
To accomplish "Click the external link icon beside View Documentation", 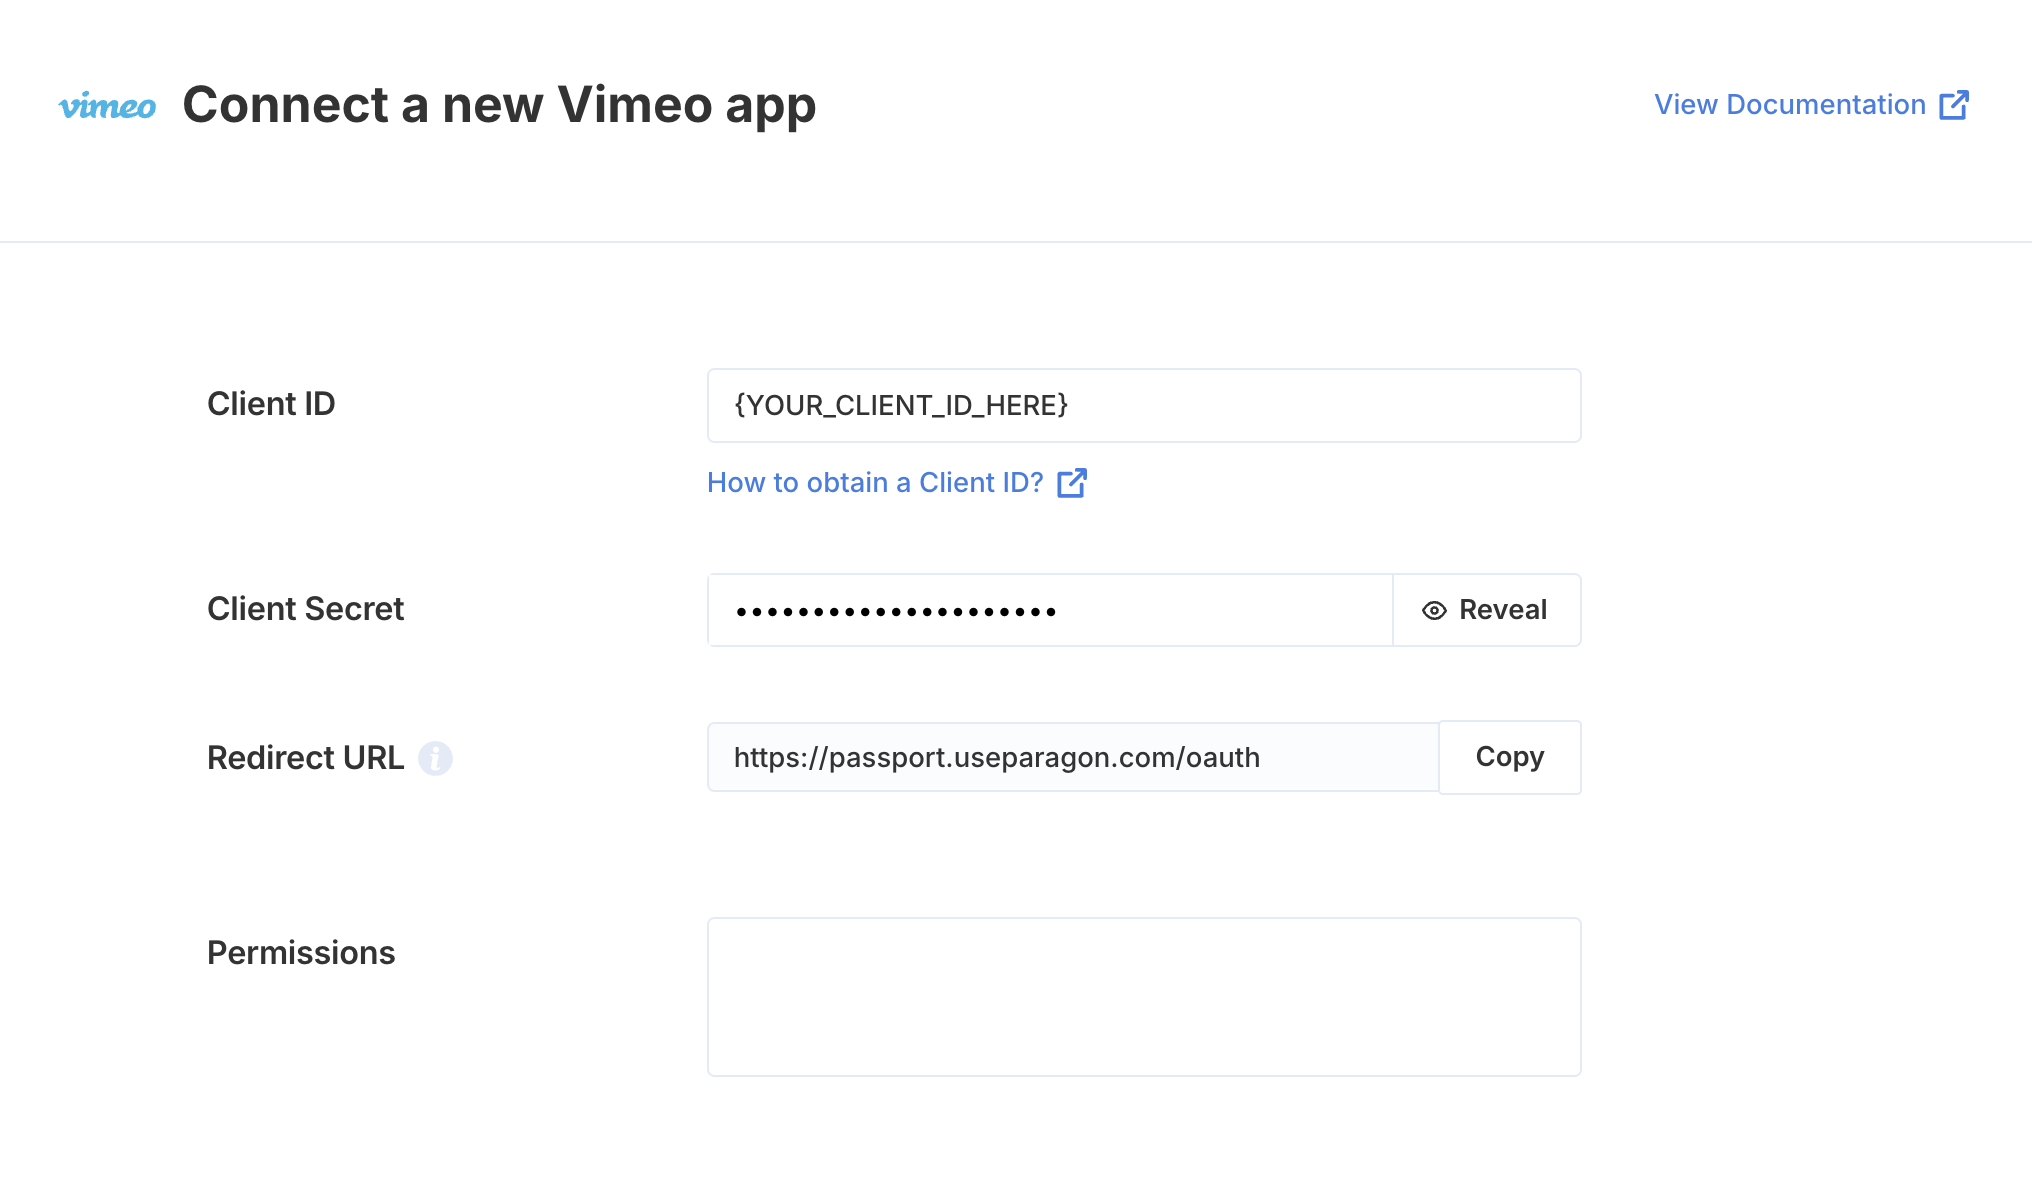I will click(1953, 105).
